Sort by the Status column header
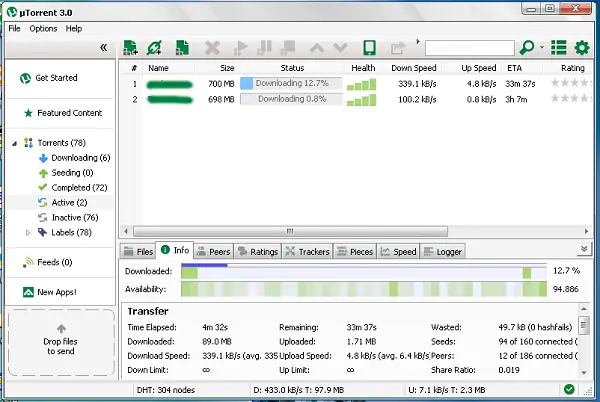Image resolution: width=600 pixels, height=402 pixels. coord(292,68)
